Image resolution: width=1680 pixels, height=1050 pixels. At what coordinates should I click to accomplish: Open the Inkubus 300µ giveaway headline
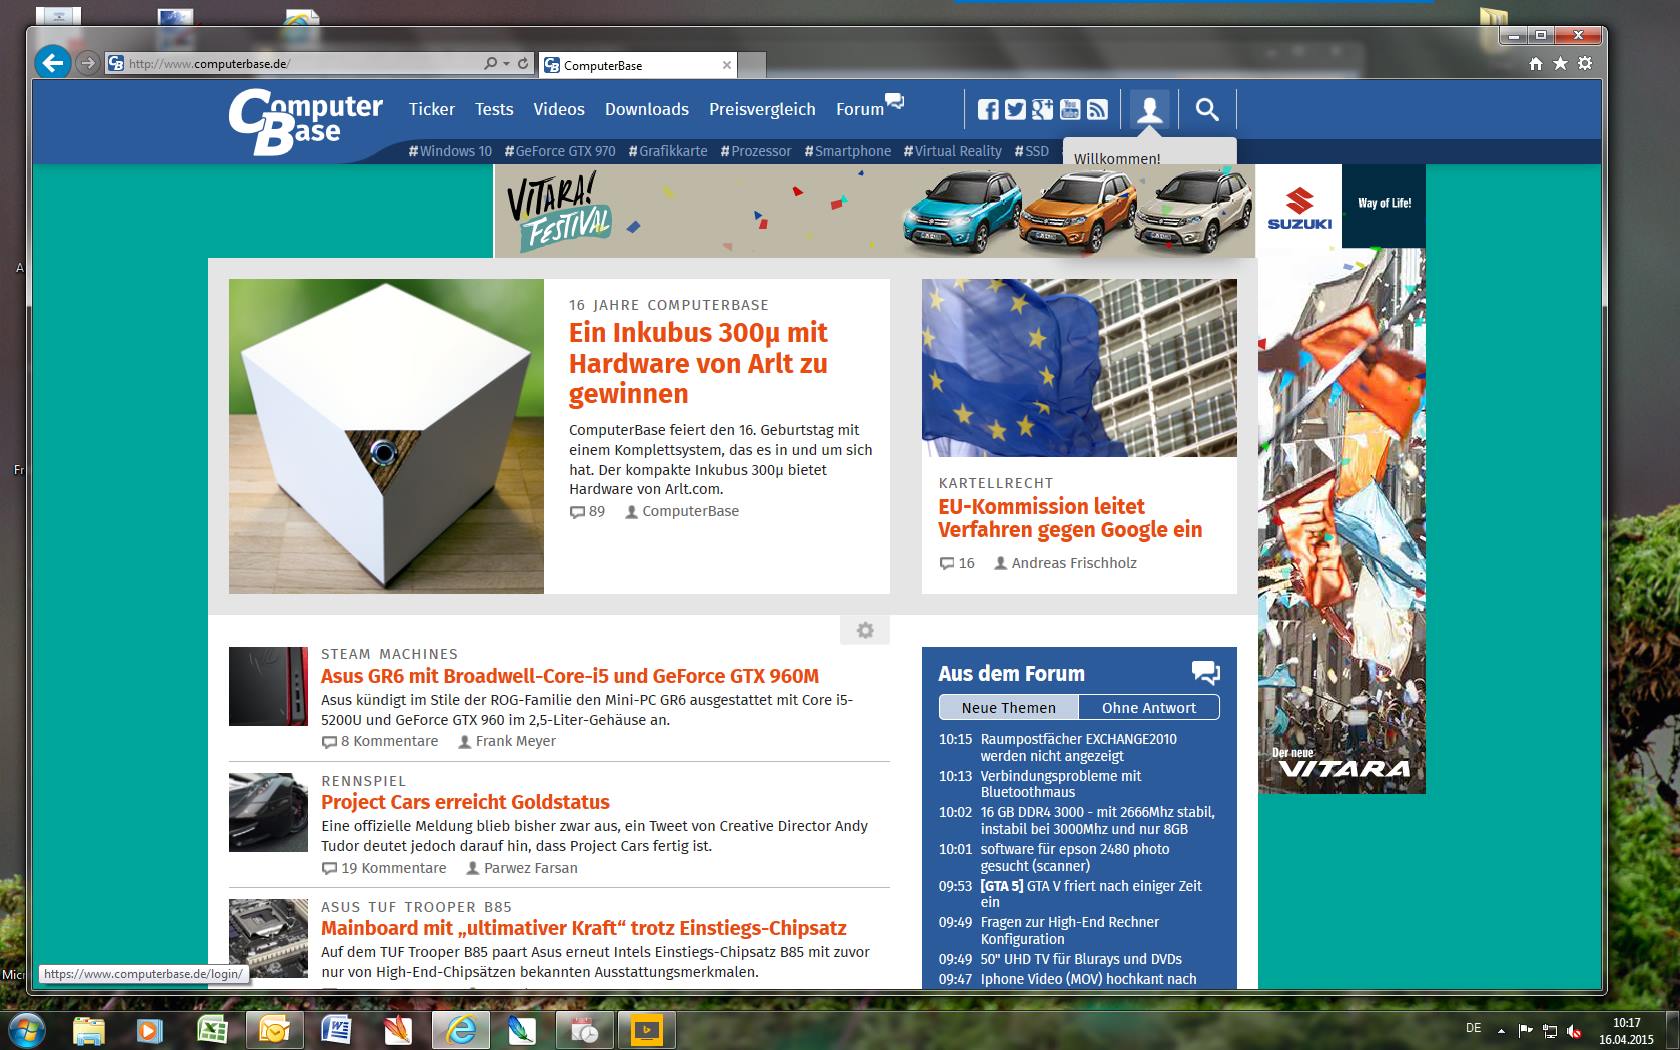(698, 363)
